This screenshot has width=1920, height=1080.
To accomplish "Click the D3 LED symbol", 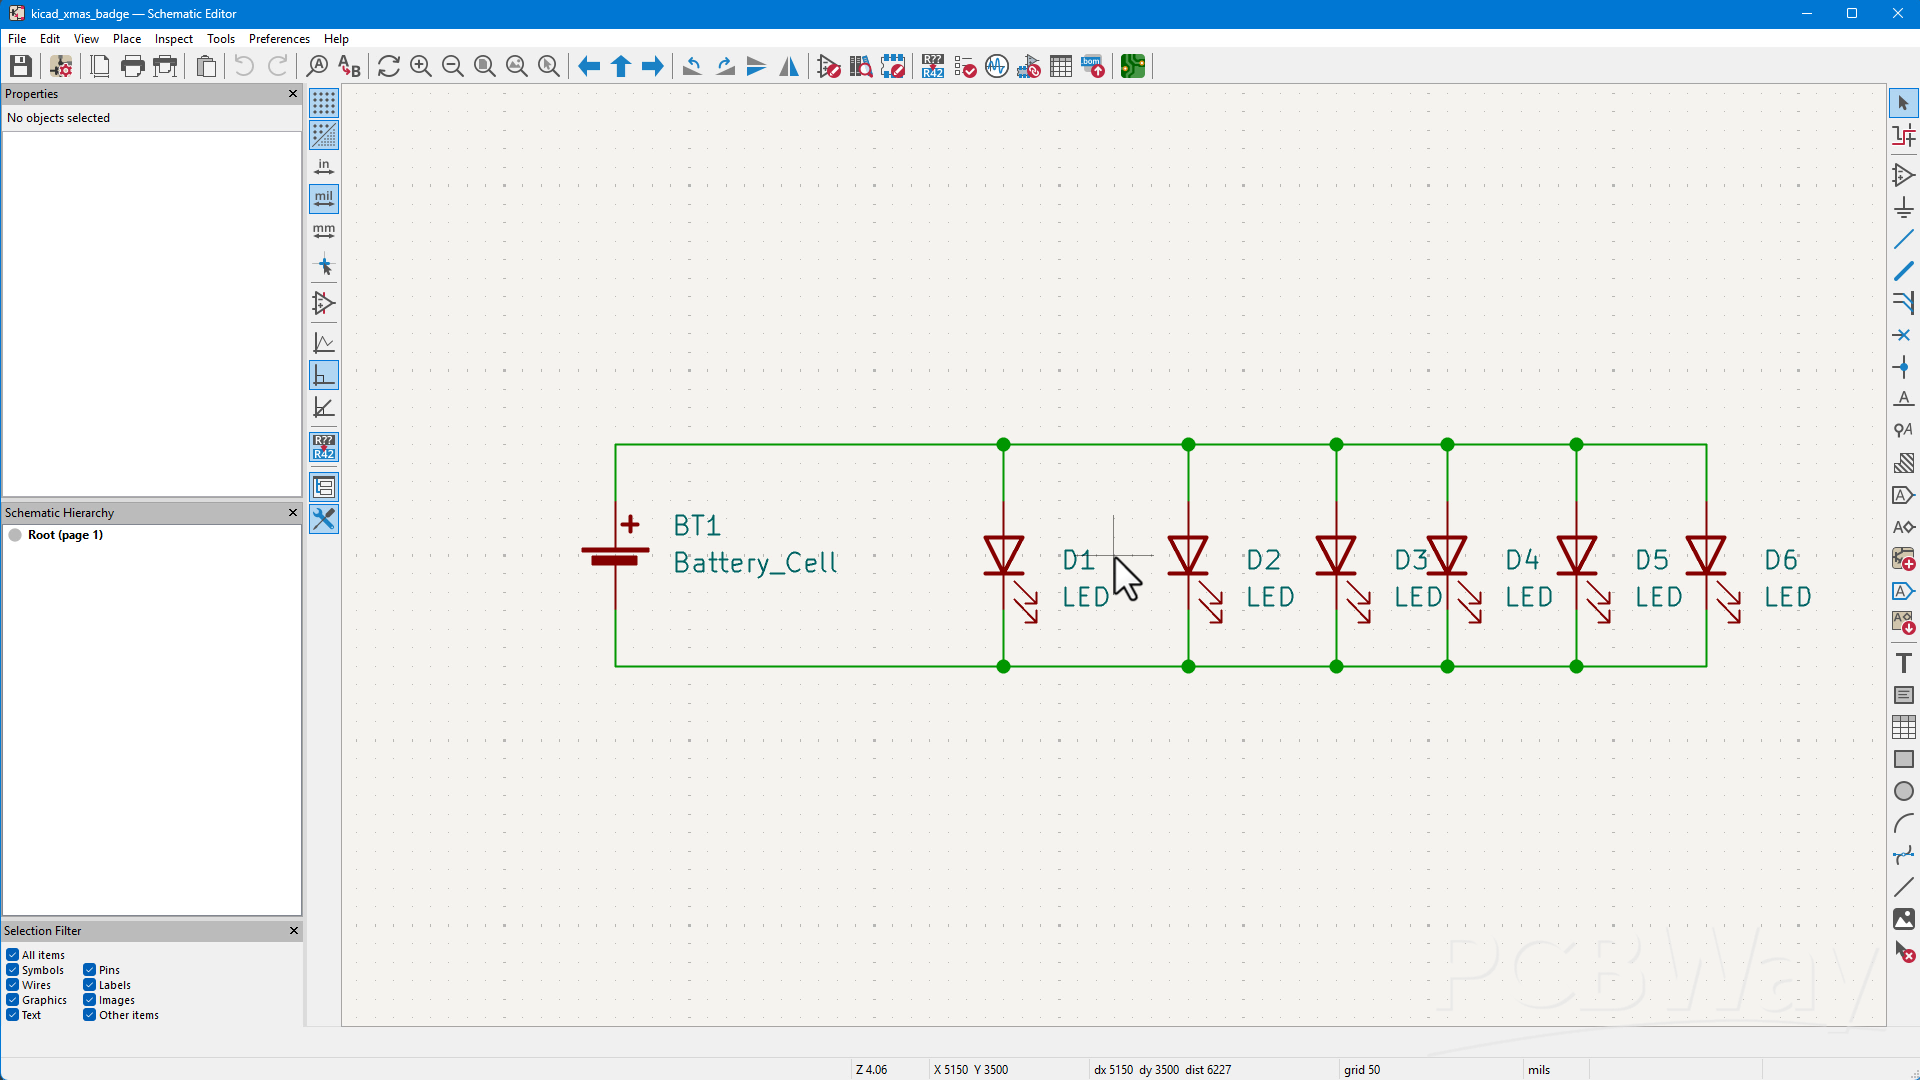I will coord(1336,556).
